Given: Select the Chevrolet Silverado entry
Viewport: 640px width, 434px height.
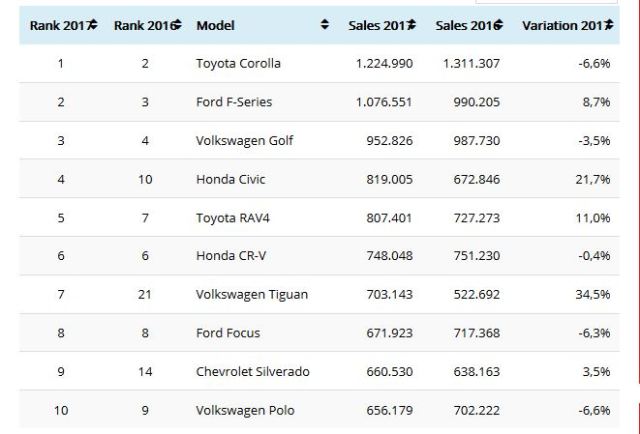Looking at the screenshot, I should [253, 372].
